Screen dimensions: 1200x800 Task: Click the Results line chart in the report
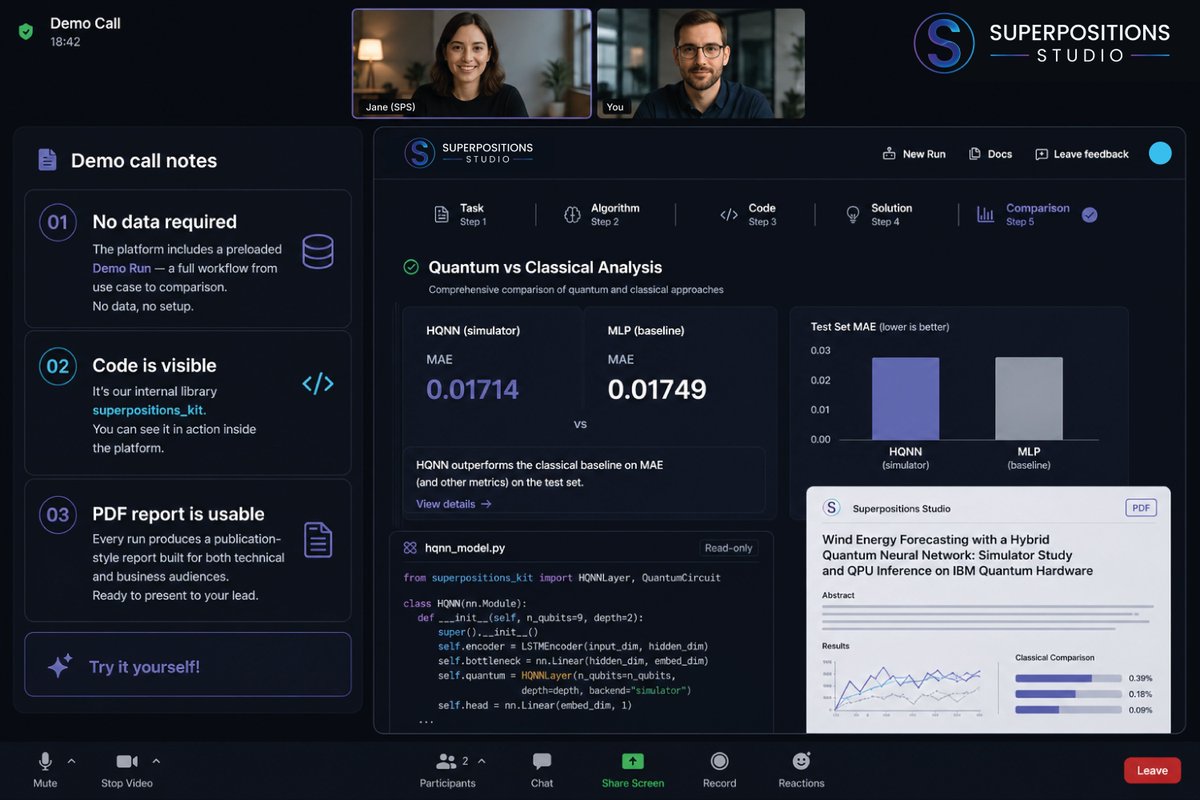tap(902, 688)
